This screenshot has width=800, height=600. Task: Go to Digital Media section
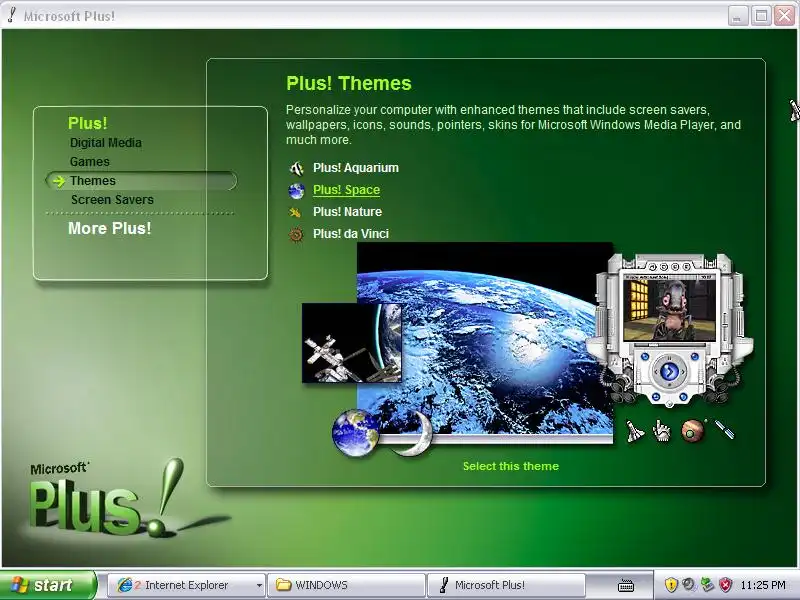tap(106, 143)
